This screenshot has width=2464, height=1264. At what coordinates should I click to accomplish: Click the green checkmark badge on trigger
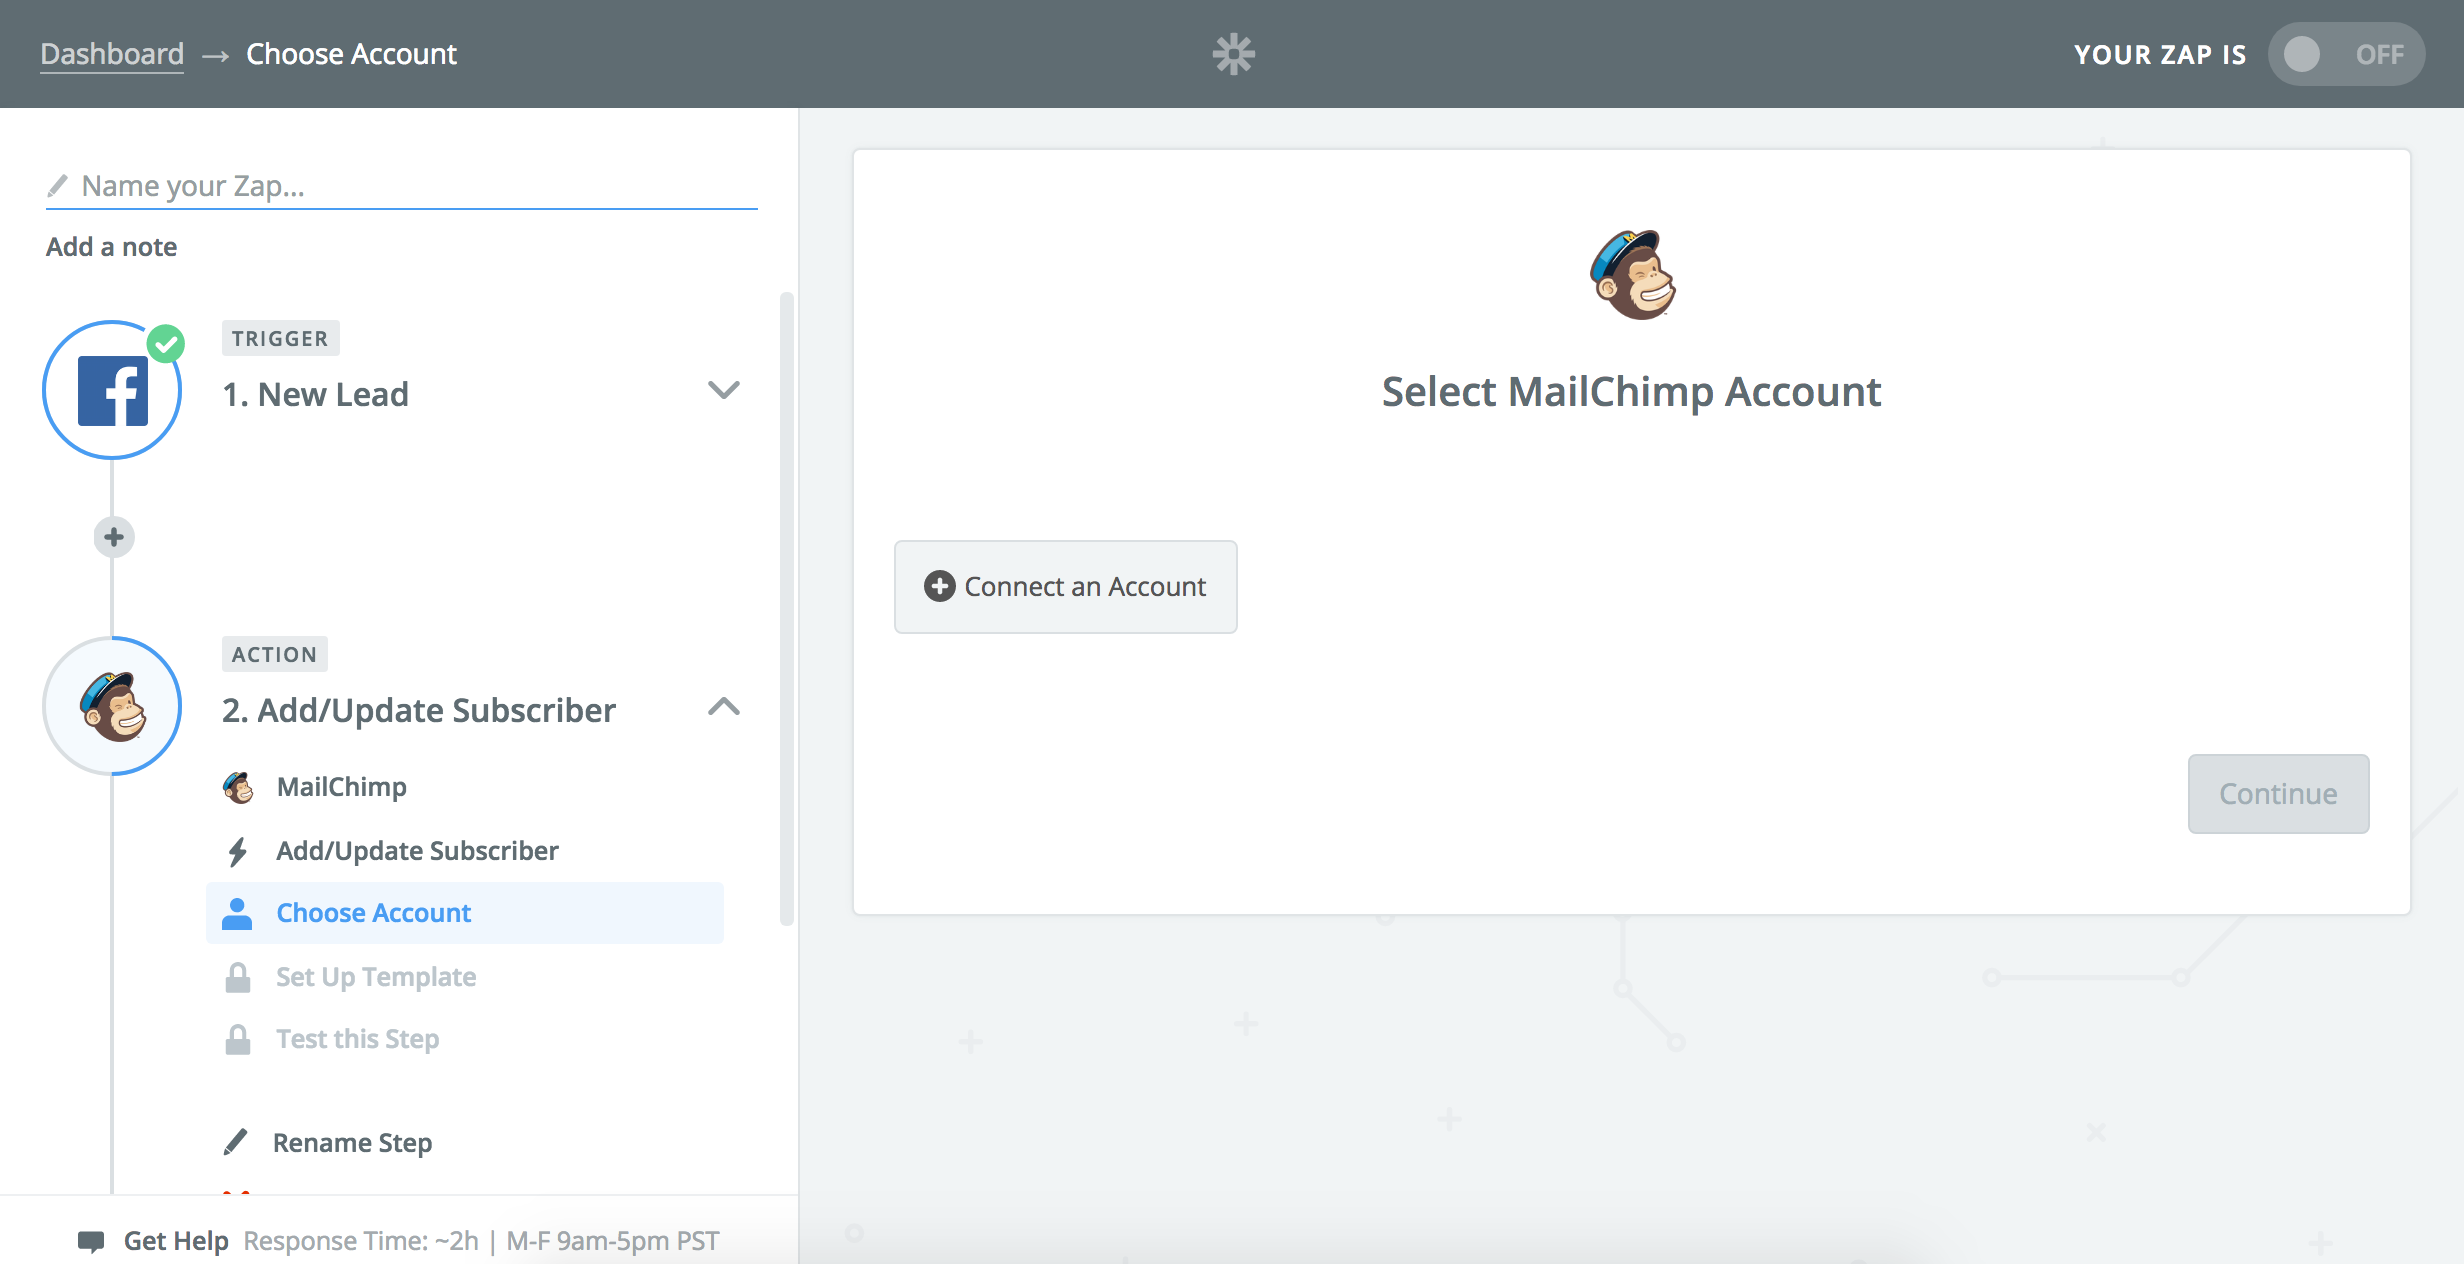click(x=166, y=344)
